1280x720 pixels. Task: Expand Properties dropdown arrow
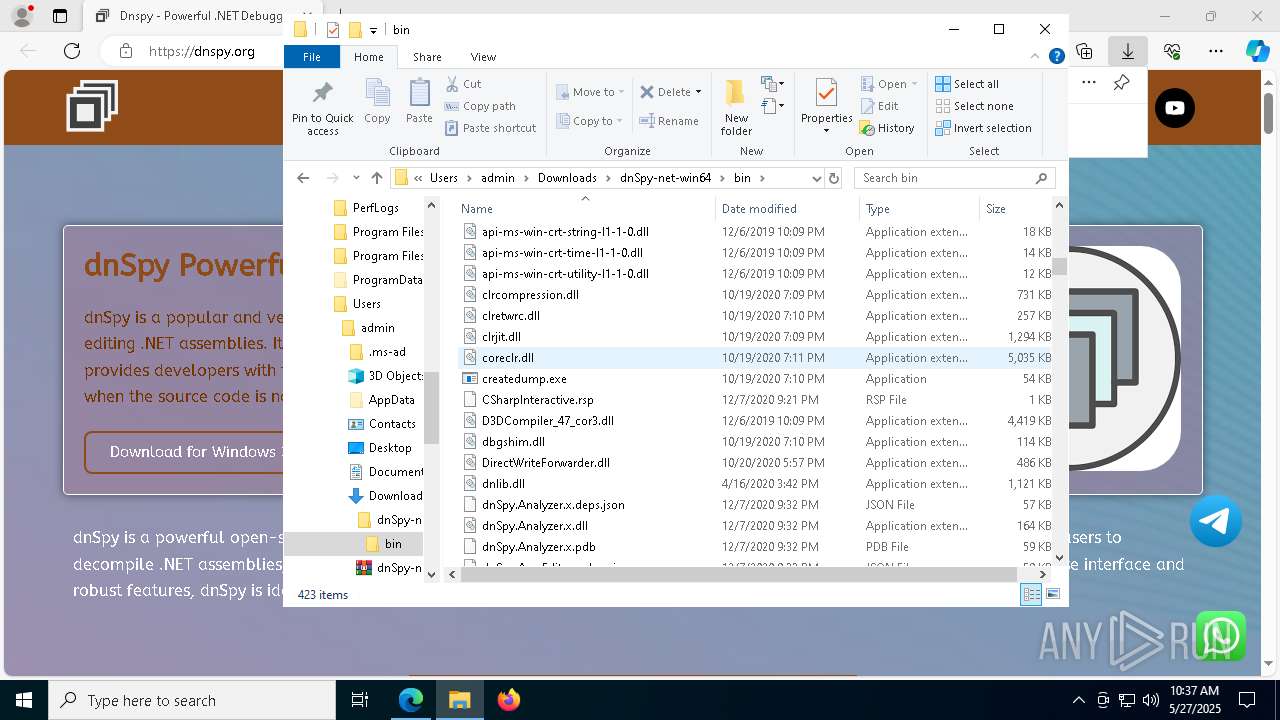(826, 131)
